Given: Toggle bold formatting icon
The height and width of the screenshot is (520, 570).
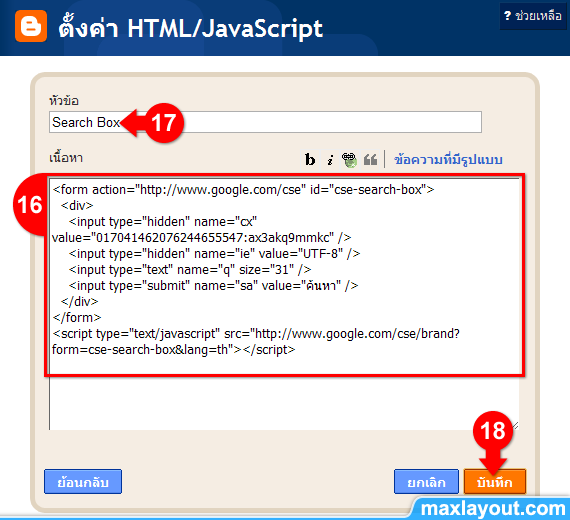Looking at the screenshot, I should pyautogui.click(x=310, y=160).
